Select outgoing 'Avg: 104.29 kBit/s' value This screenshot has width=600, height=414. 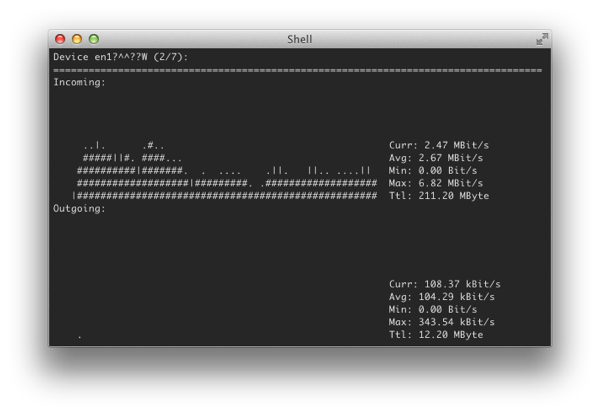coord(442,297)
